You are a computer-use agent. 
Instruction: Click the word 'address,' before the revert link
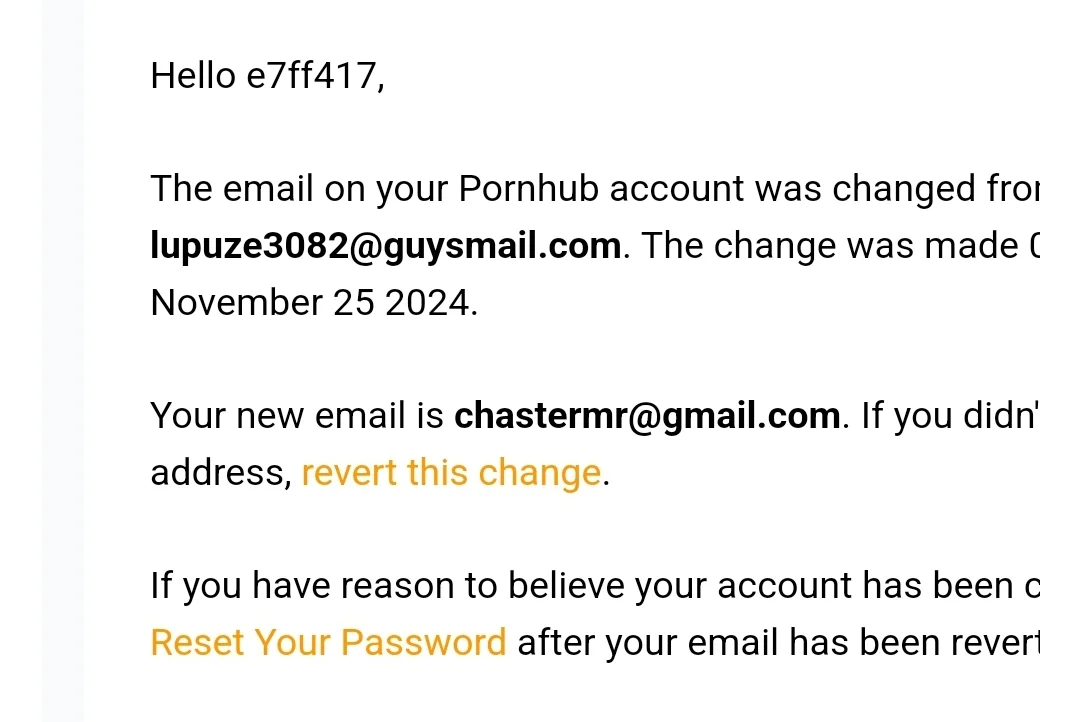(221, 473)
